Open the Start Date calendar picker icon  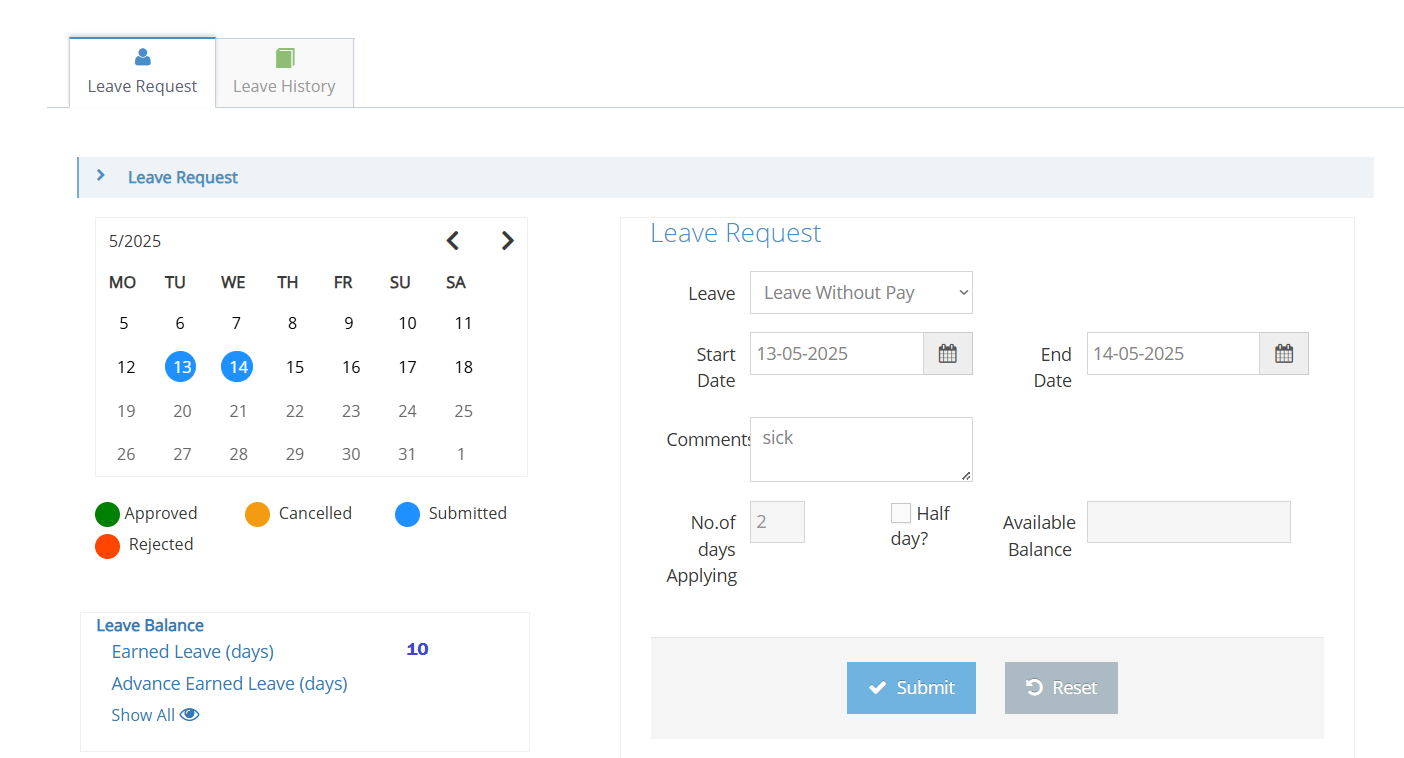947,354
